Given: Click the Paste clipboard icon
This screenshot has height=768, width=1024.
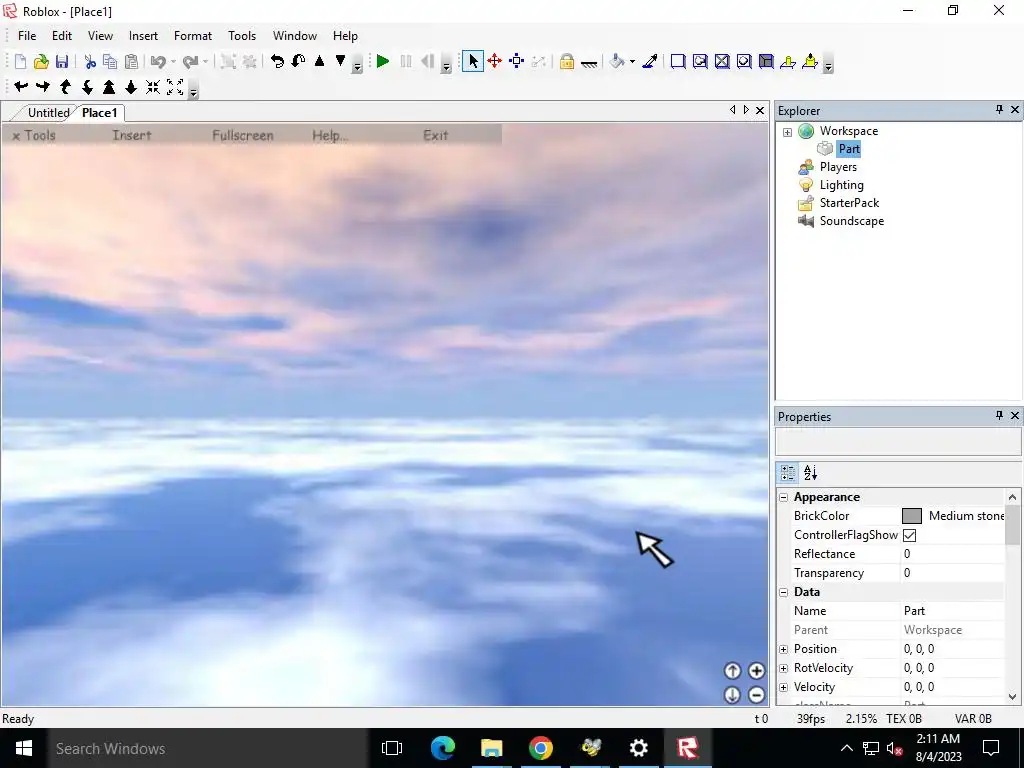Looking at the screenshot, I should pos(131,61).
